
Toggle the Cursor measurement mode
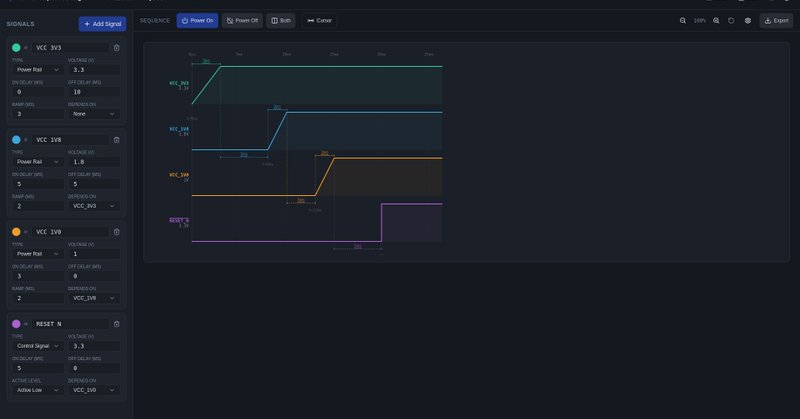pyautogui.click(x=319, y=20)
